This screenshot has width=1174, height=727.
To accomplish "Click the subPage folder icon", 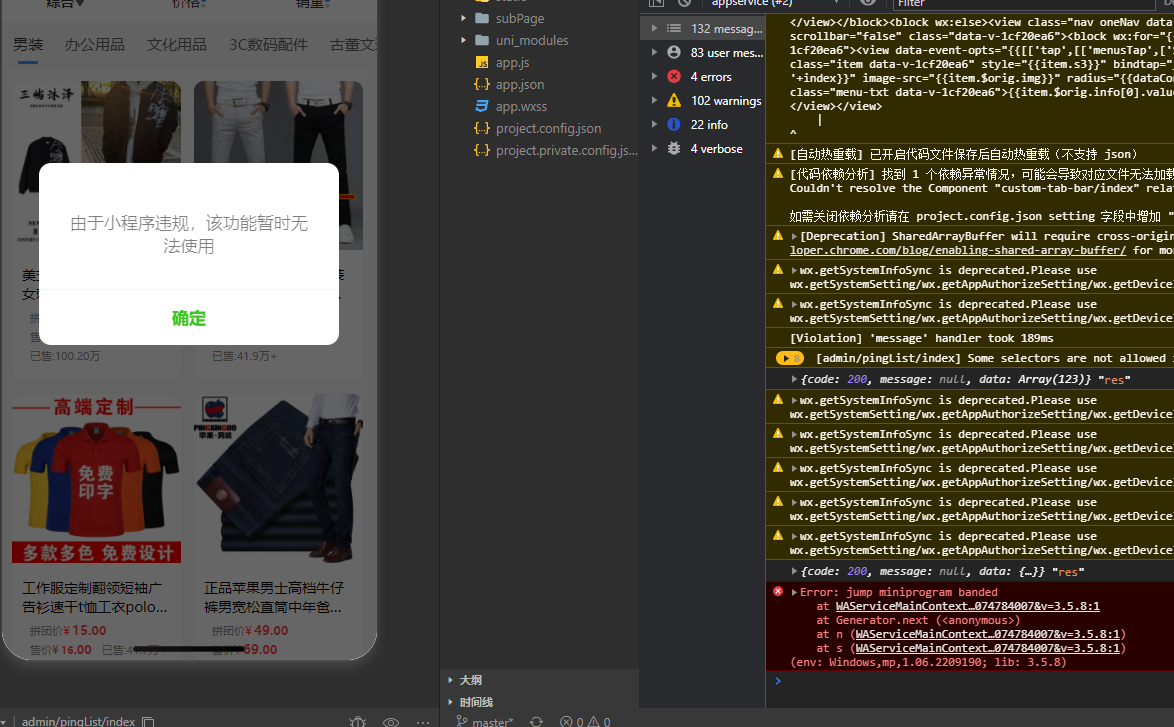I will [482, 18].
